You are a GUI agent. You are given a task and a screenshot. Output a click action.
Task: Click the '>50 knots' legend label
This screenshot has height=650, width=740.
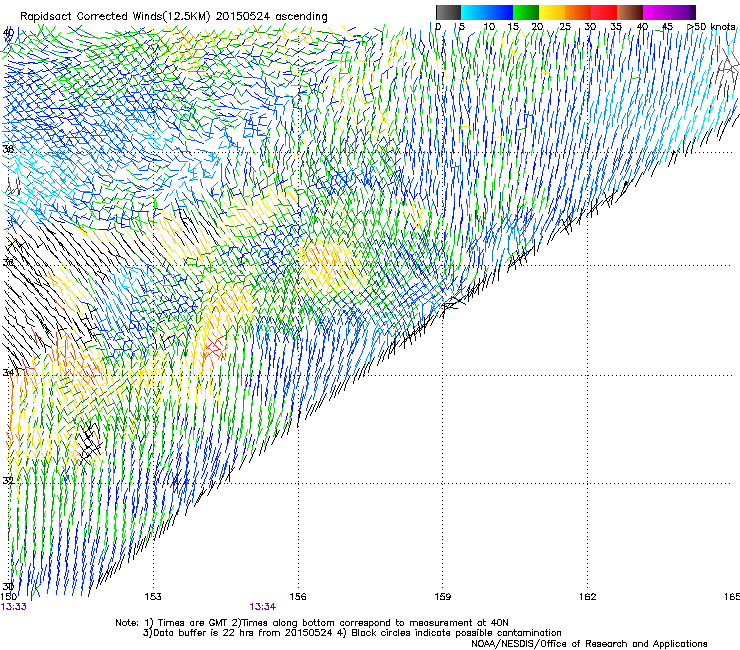[711, 26]
